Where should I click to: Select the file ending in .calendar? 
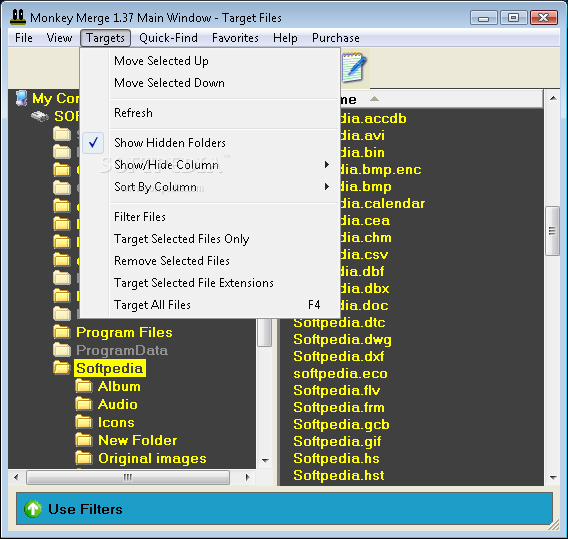[x=383, y=204]
